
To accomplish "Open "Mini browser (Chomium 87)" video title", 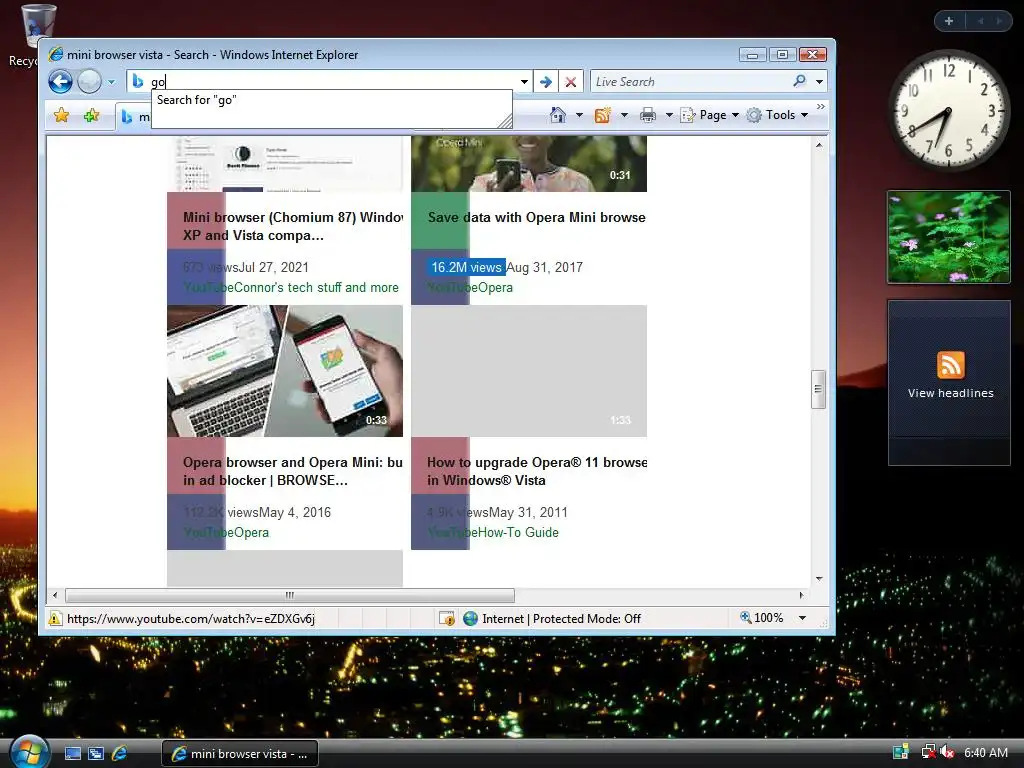I will click(293, 226).
